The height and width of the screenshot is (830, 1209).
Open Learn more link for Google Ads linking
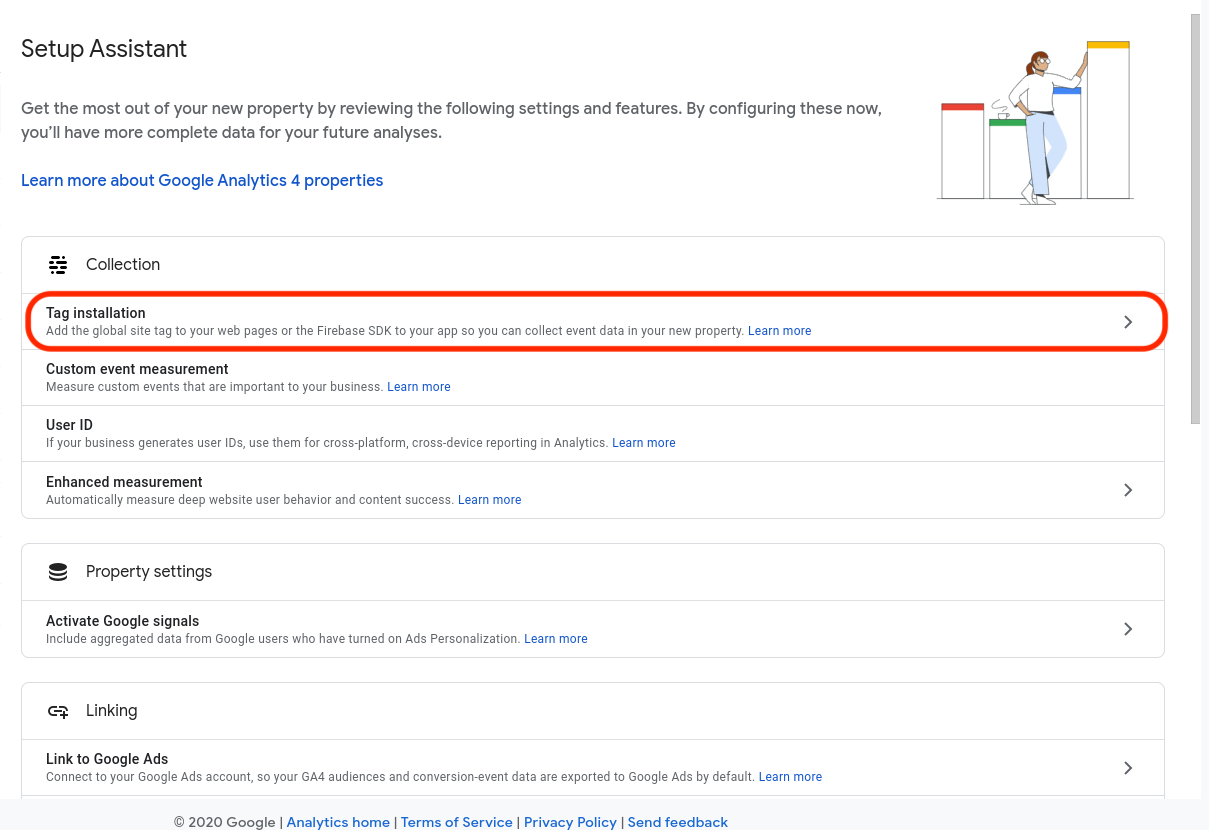[x=791, y=777]
